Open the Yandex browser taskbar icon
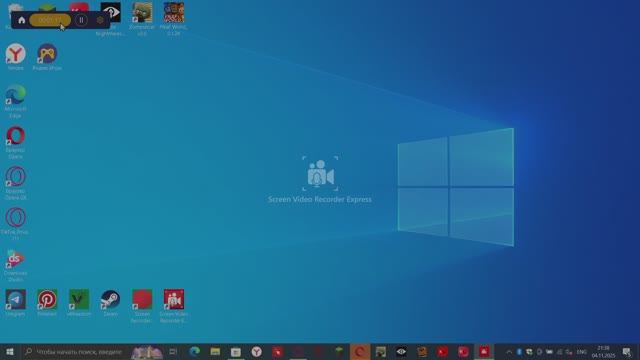This screenshot has width=640, height=360. pyautogui.click(x=256, y=351)
